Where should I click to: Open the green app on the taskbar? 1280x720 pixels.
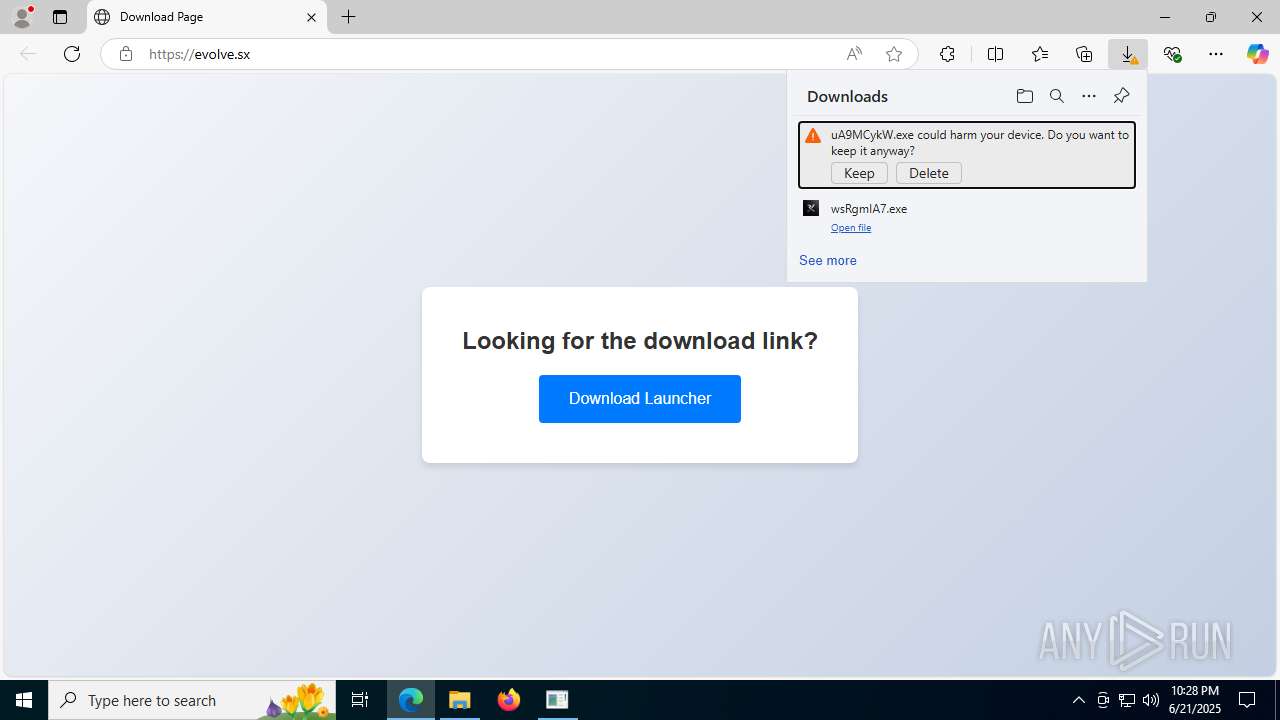coord(557,700)
